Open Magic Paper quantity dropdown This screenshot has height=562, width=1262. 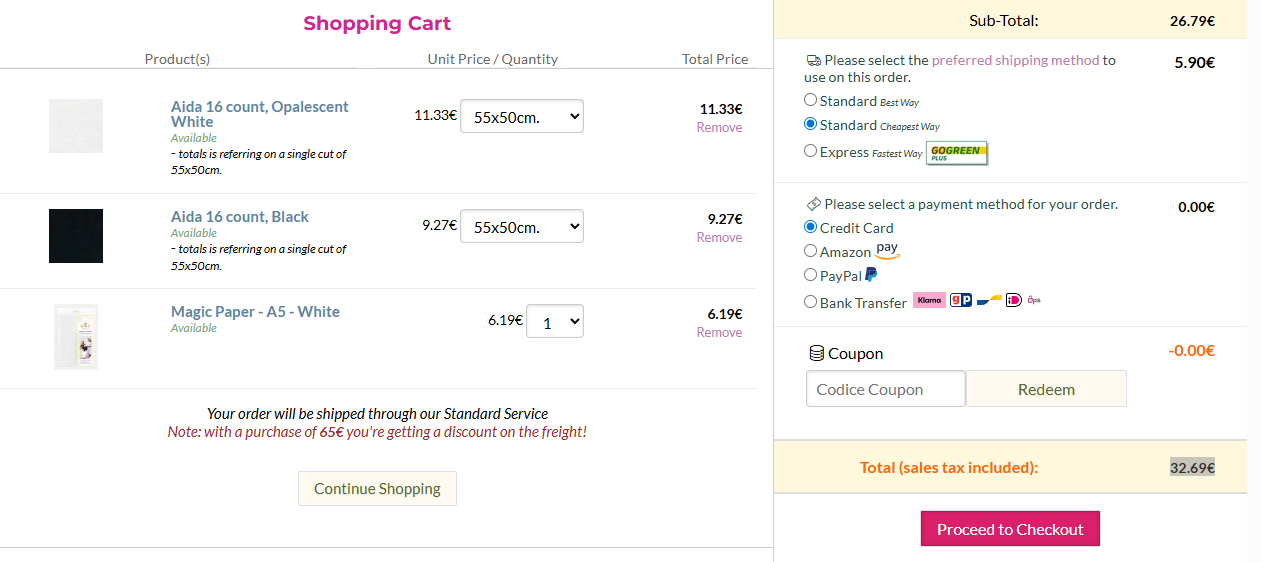pos(554,321)
